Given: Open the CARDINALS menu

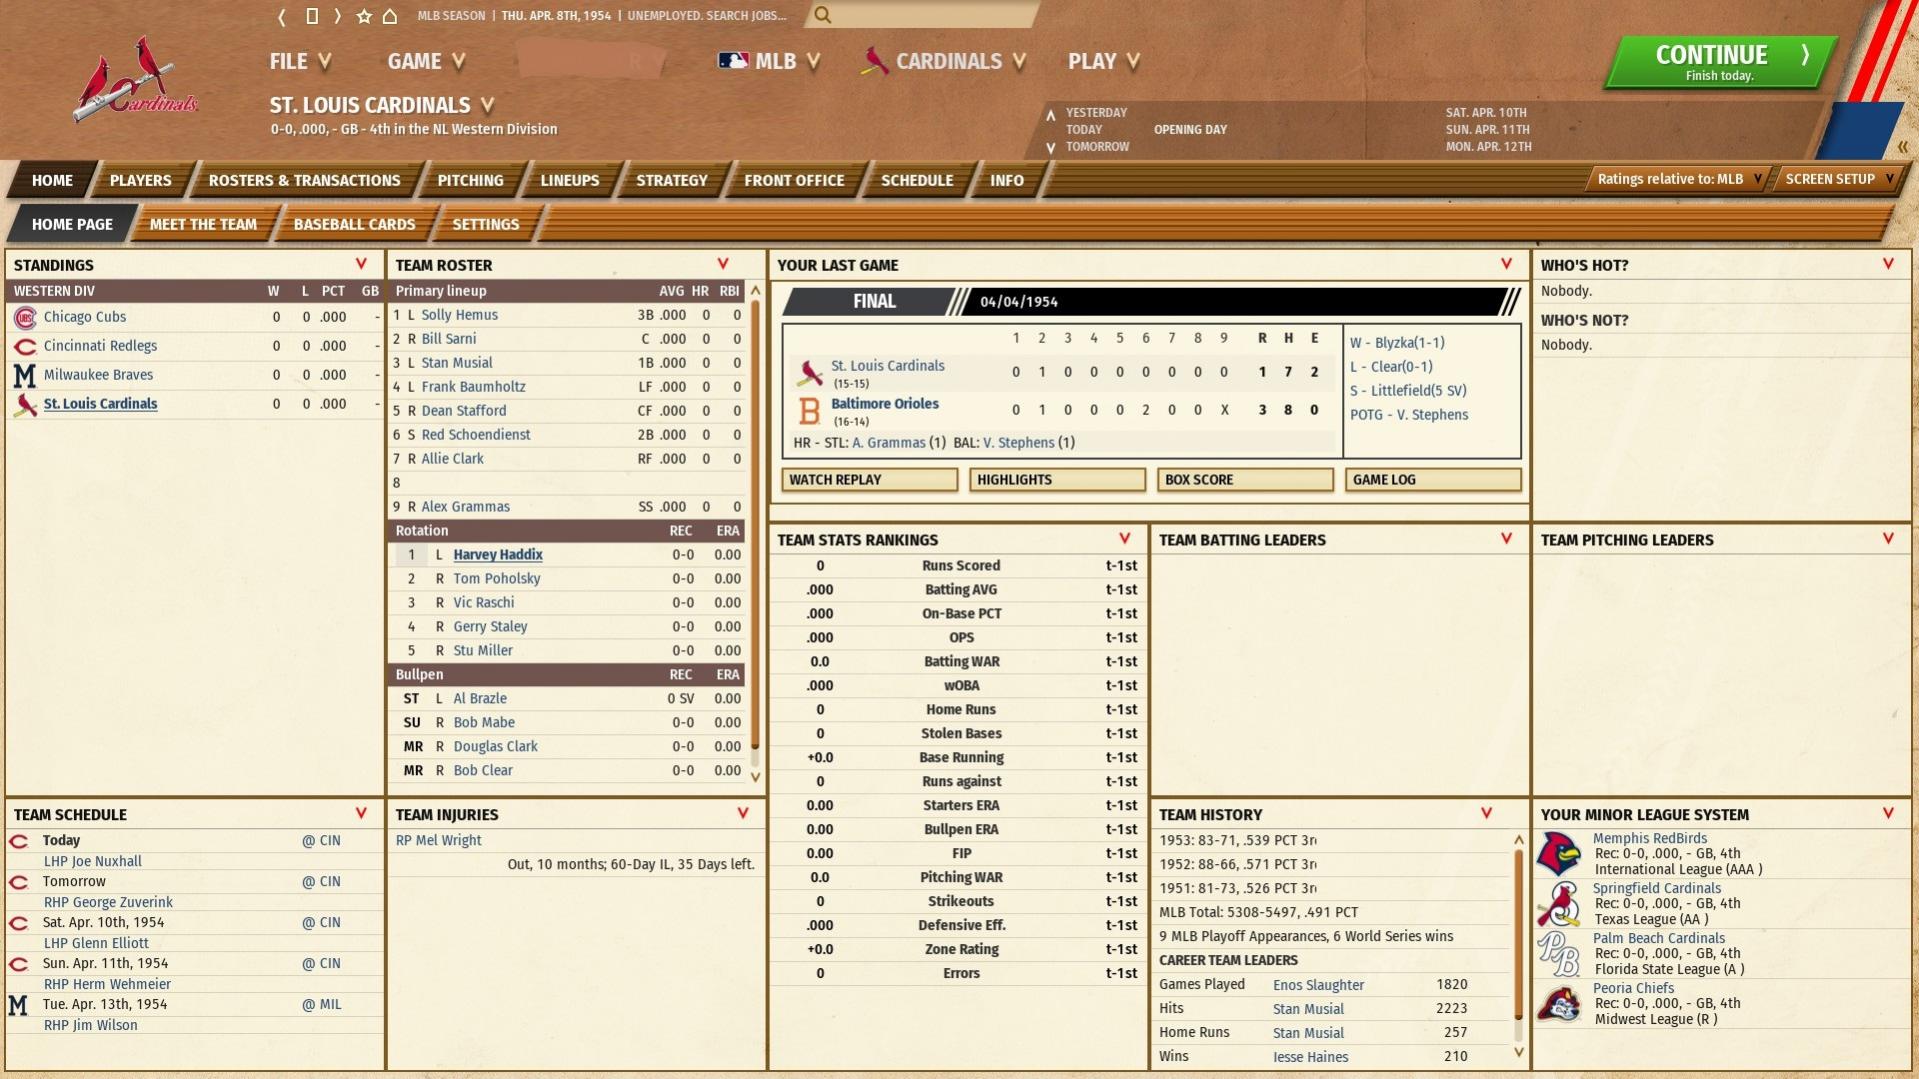Looking at the screenshot, I should coord(944,61).
